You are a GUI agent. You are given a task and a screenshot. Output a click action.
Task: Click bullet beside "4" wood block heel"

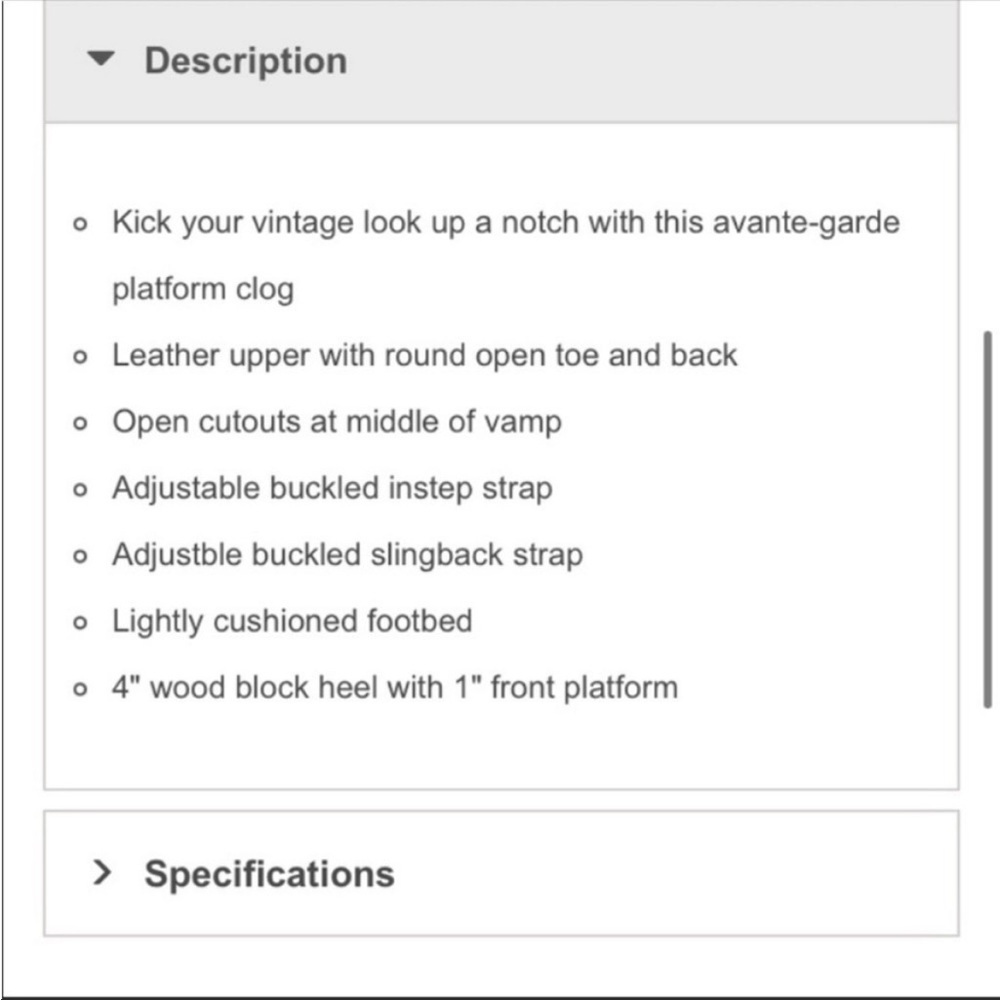(80, 689)
